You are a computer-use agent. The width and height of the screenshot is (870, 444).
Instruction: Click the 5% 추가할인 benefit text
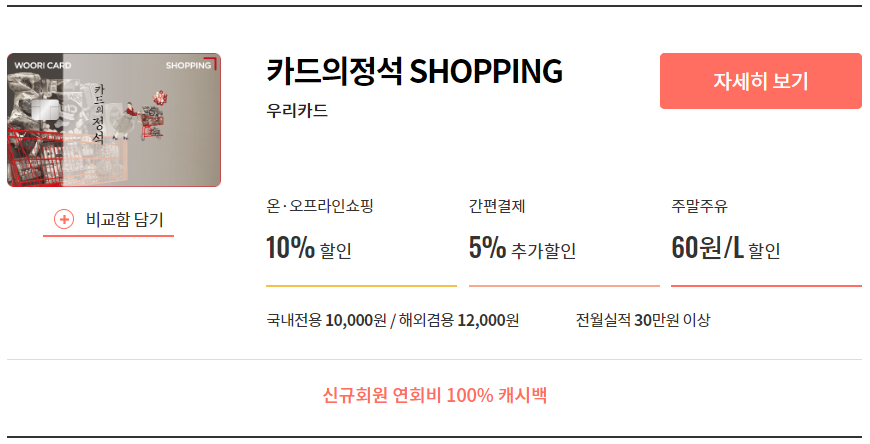coord(522,248)
